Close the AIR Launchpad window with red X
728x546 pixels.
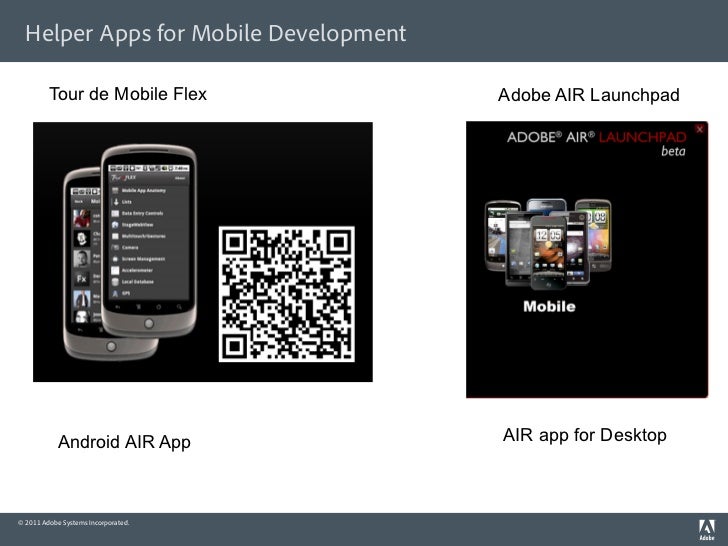click(x=700, y=129)
